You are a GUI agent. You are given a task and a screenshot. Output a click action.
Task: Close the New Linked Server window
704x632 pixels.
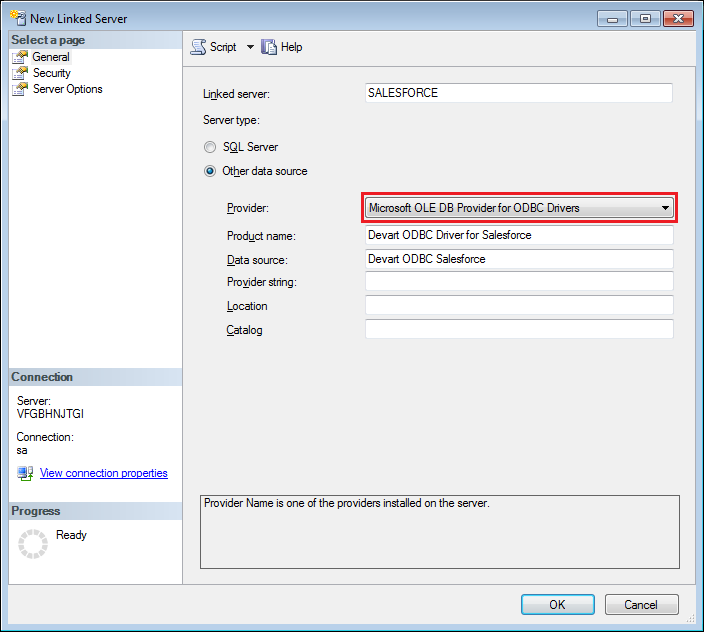pos(678,19)
